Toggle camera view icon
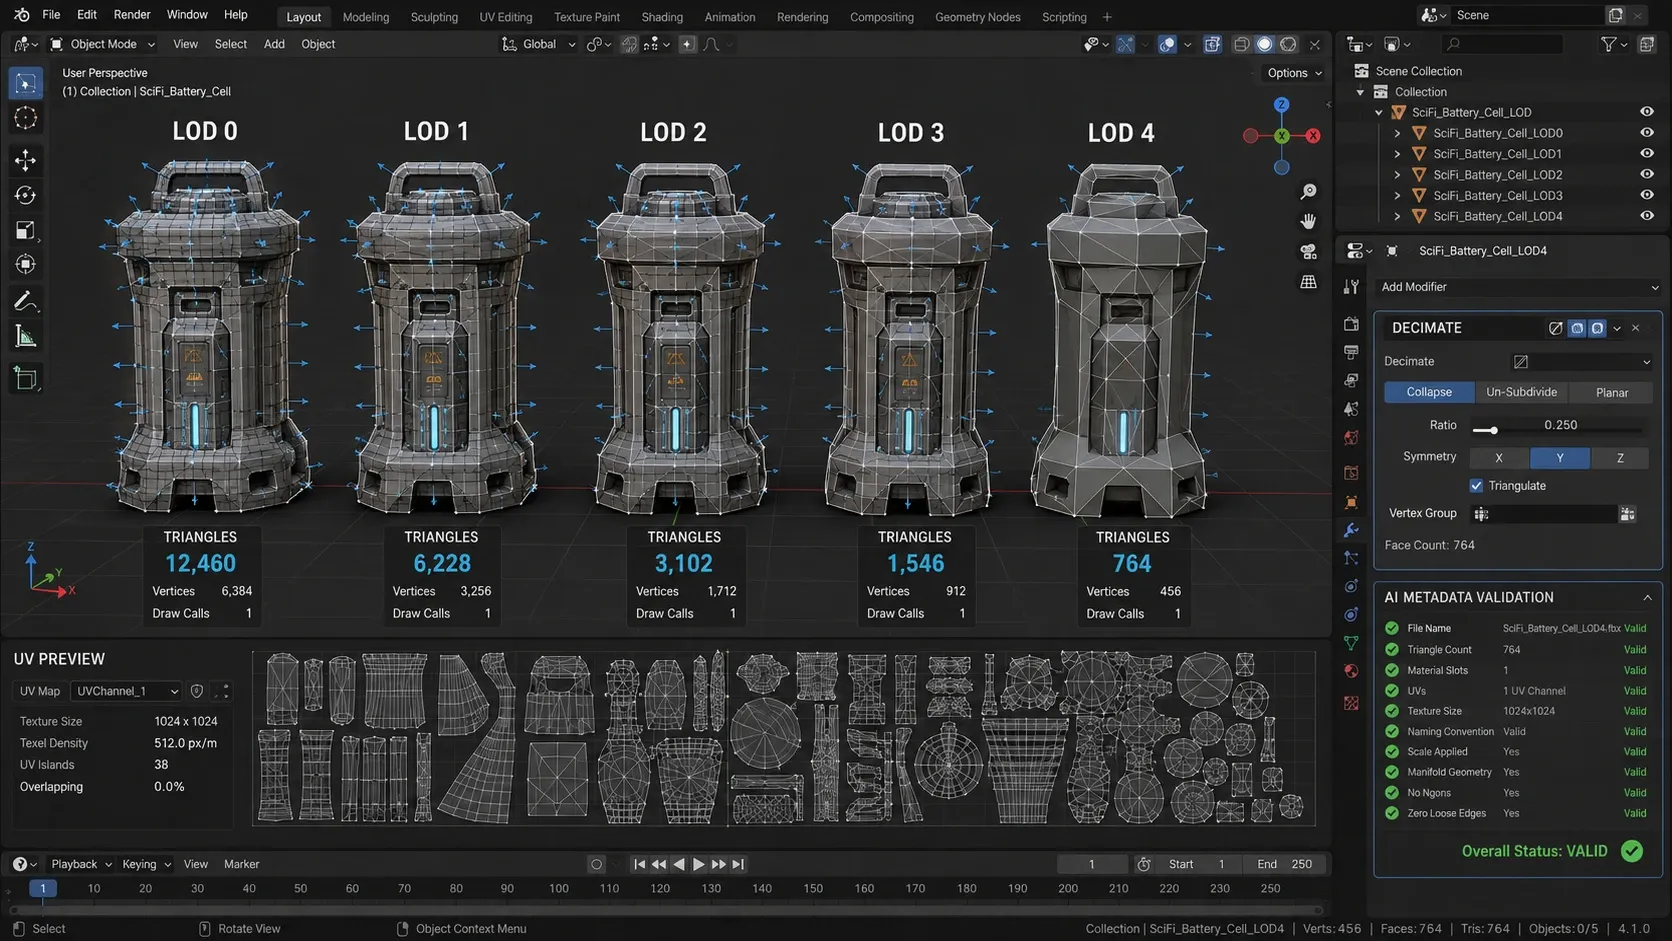The image size is (1672, 941). tap(1308, 252)
